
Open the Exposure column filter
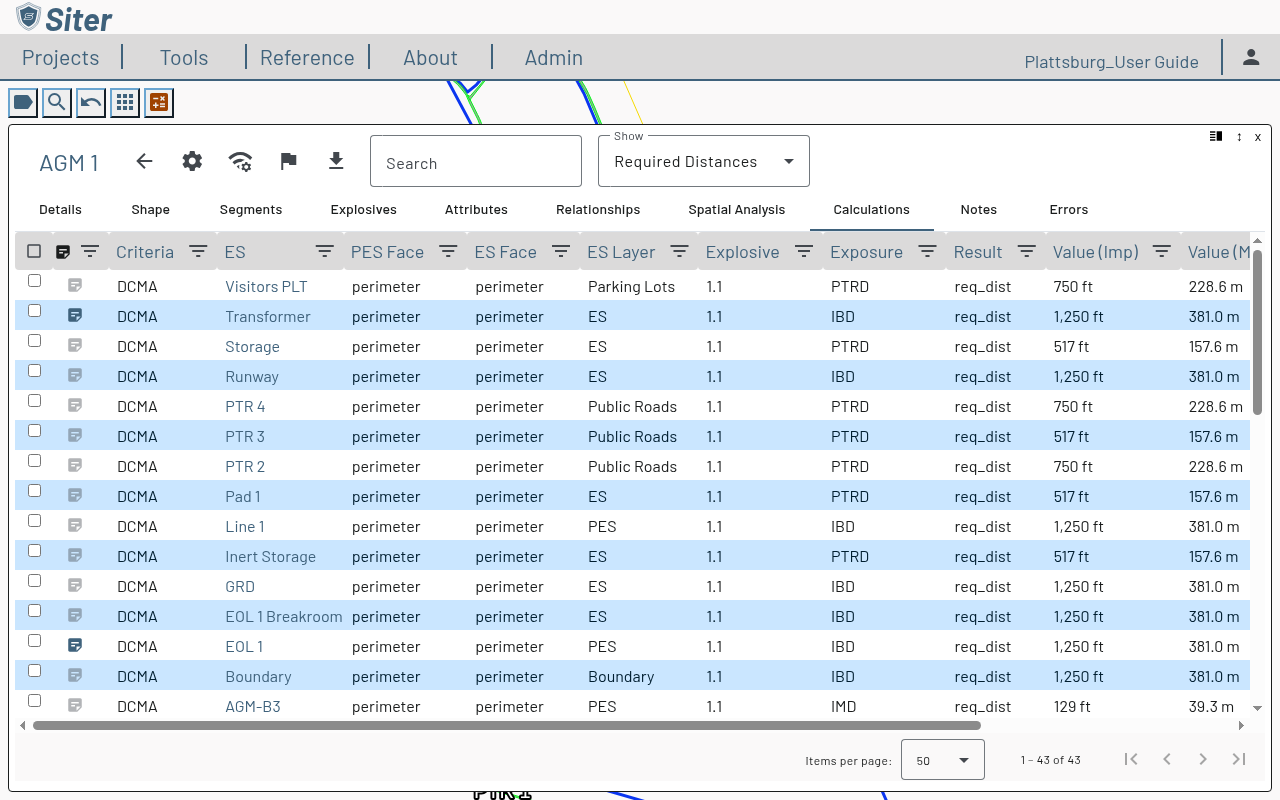point(927,252)
